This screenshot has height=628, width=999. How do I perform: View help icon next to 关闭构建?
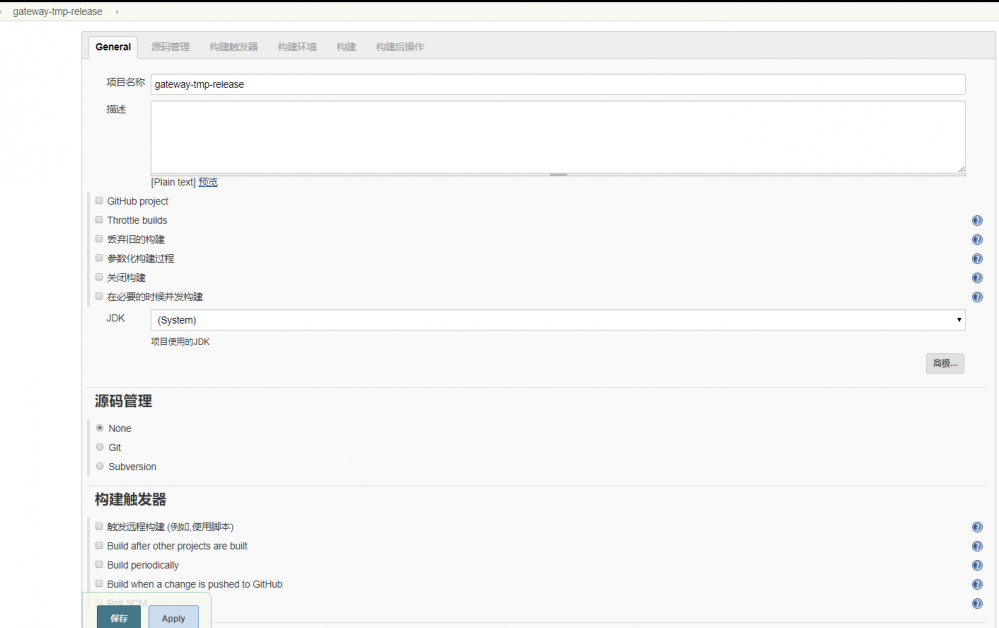pyautogui.click(x=977, y=277)
